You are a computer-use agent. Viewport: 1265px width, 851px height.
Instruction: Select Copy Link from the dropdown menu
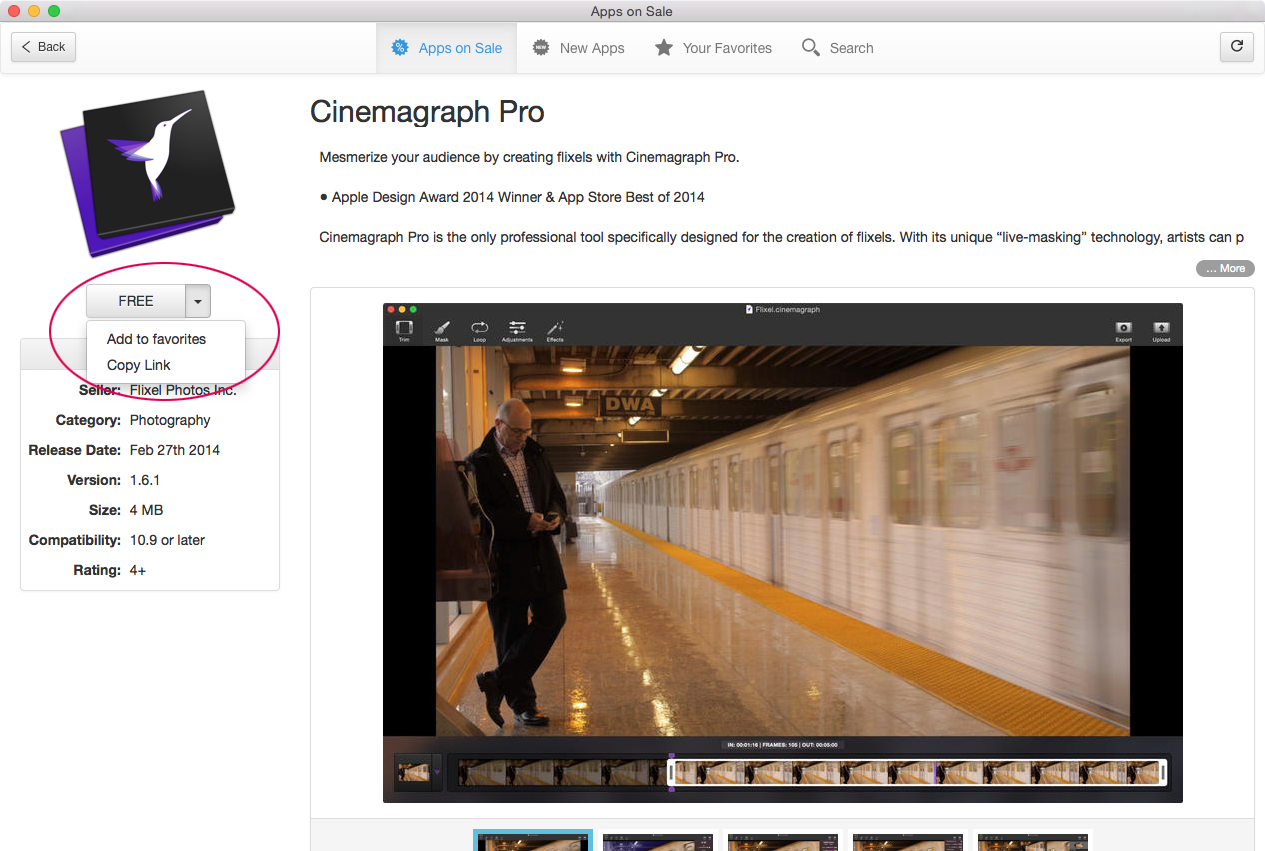pyautogui.click(x=139, y=365)
